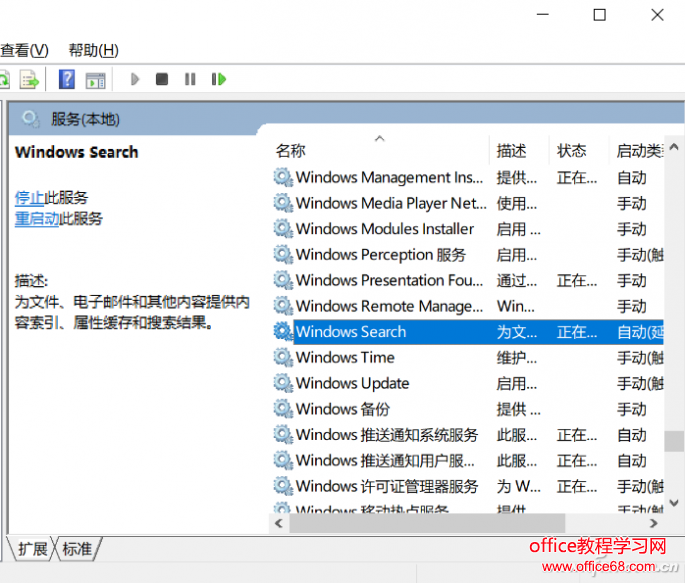Pause service with the pause button
Image resolution: width=685 pixels, height=583 pixels.
coord(190,79)
